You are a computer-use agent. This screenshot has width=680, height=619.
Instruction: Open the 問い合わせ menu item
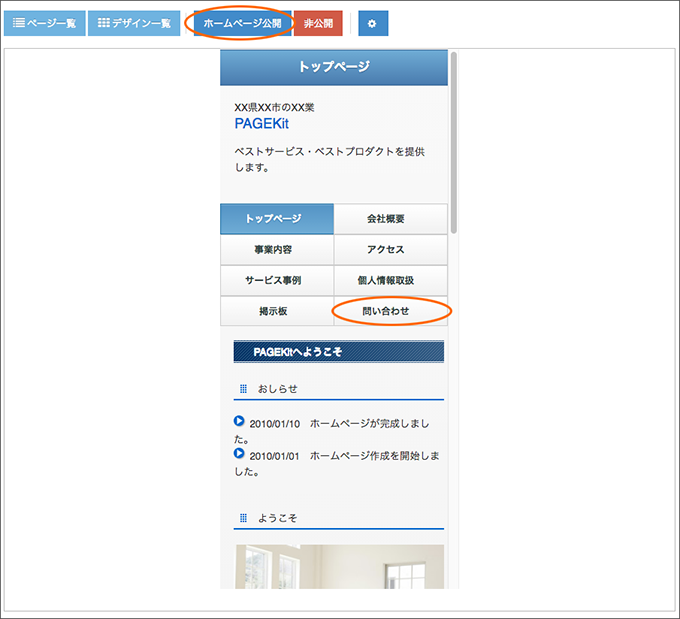[390, 311]
